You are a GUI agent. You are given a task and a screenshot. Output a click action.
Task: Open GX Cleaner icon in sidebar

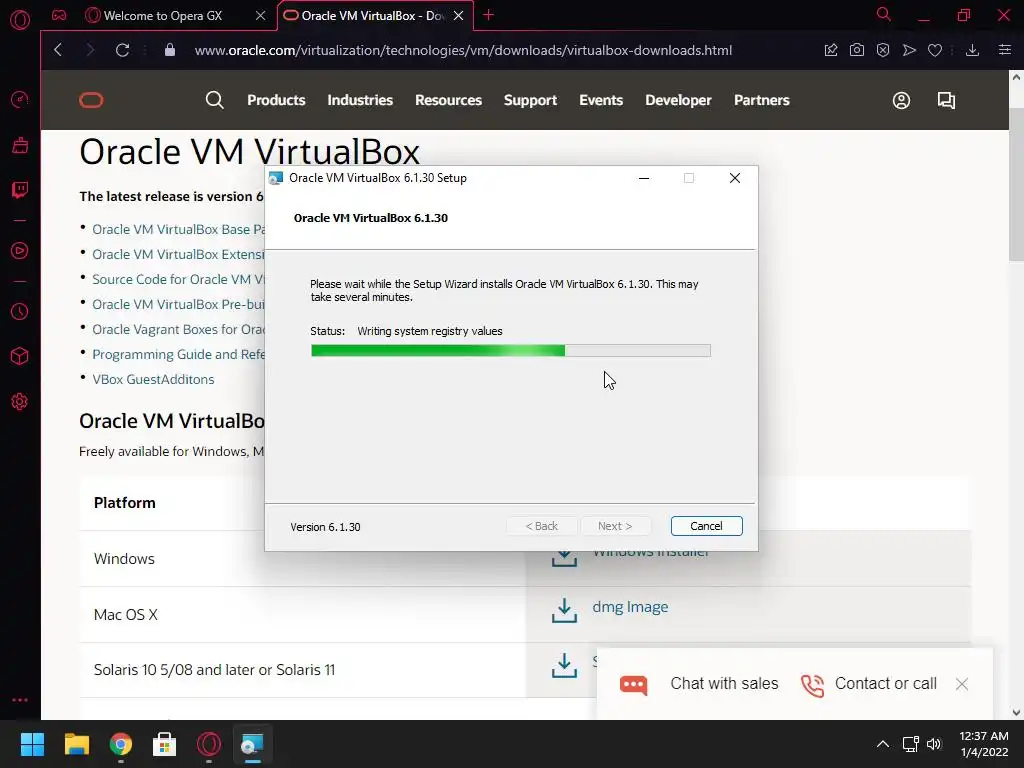click(x=20, y=145)
